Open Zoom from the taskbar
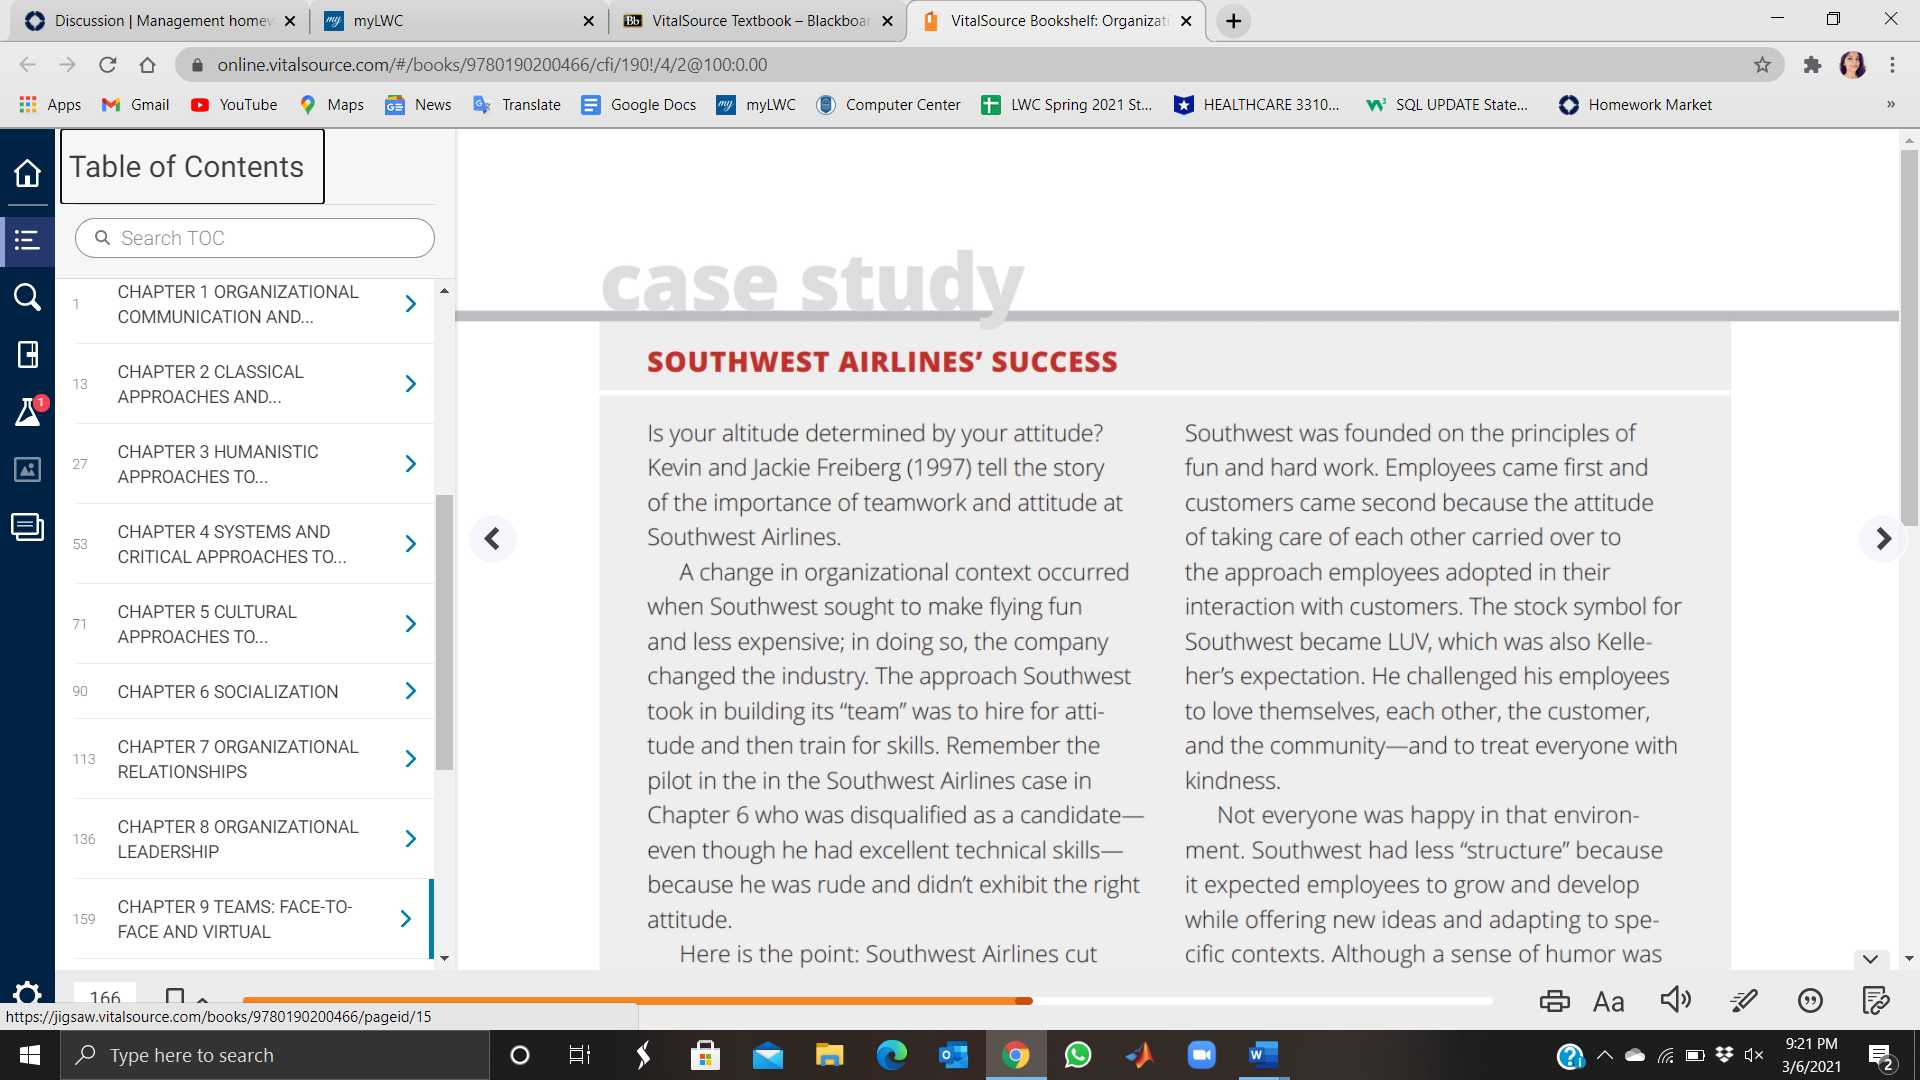Screen dimensions: 1920x1080 point(1201,1055)
